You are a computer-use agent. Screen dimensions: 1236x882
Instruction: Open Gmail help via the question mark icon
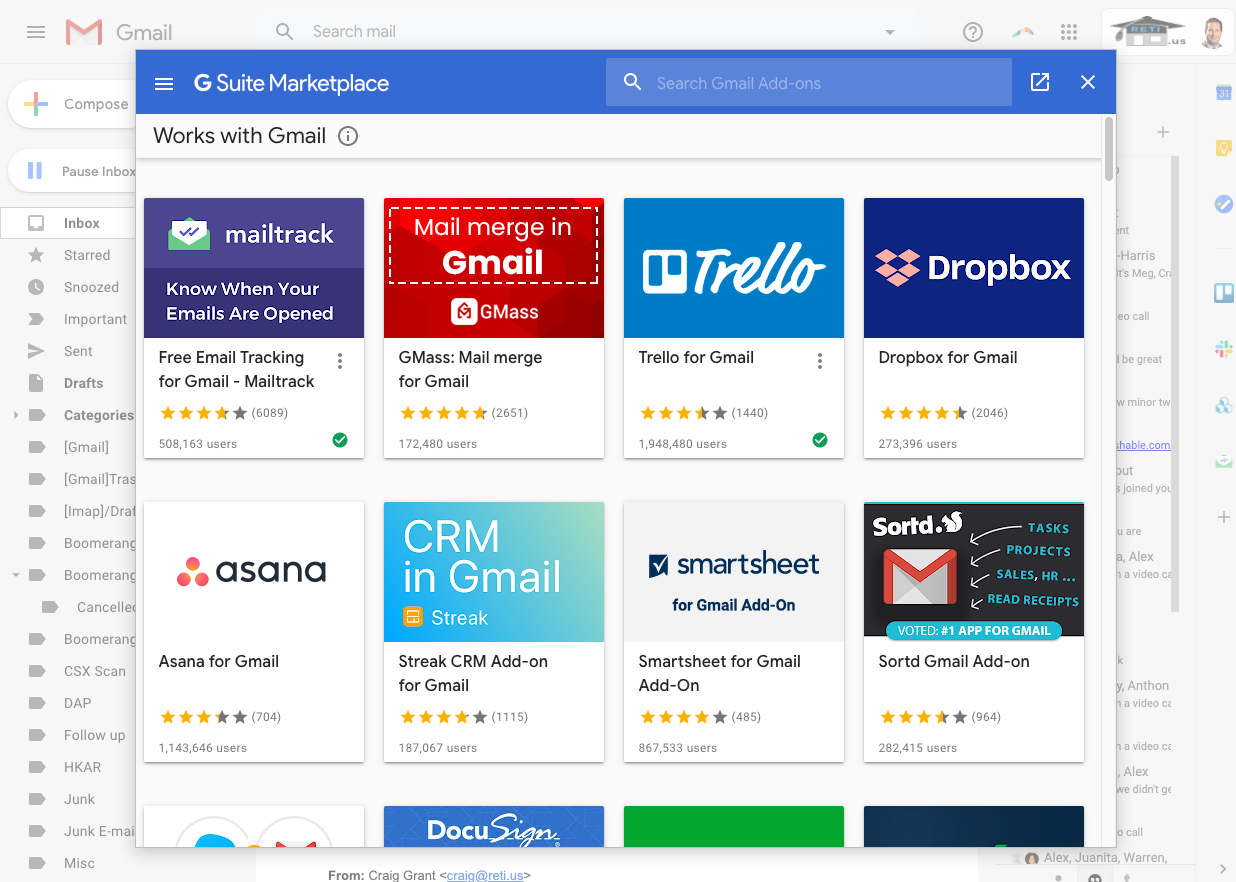[972, 31]
